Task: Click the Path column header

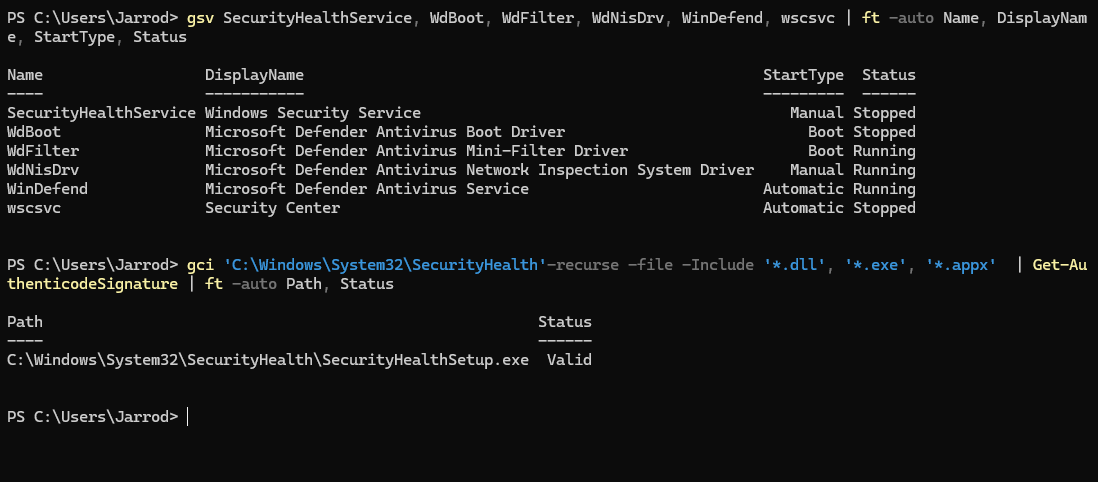Action: coord(25,322)
